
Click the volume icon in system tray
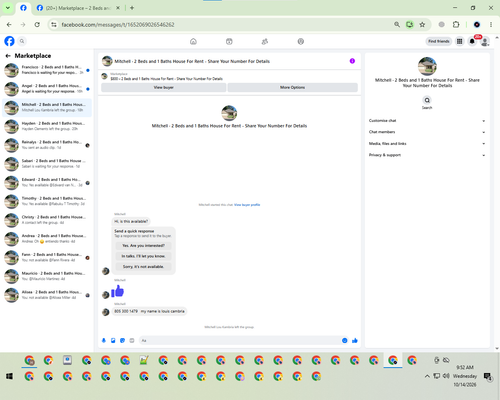[x=446, y=376]
